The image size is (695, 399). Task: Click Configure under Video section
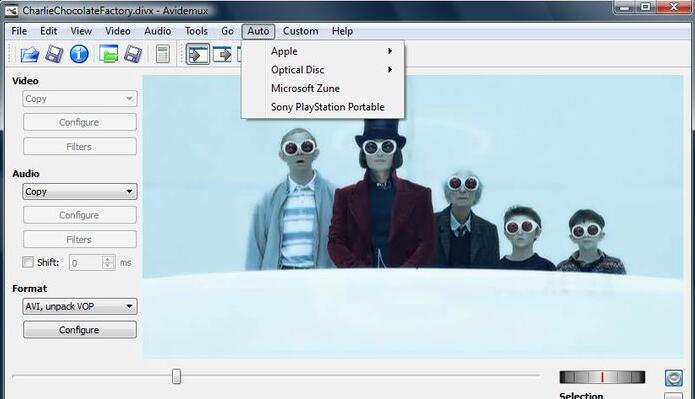click(80, 122)
